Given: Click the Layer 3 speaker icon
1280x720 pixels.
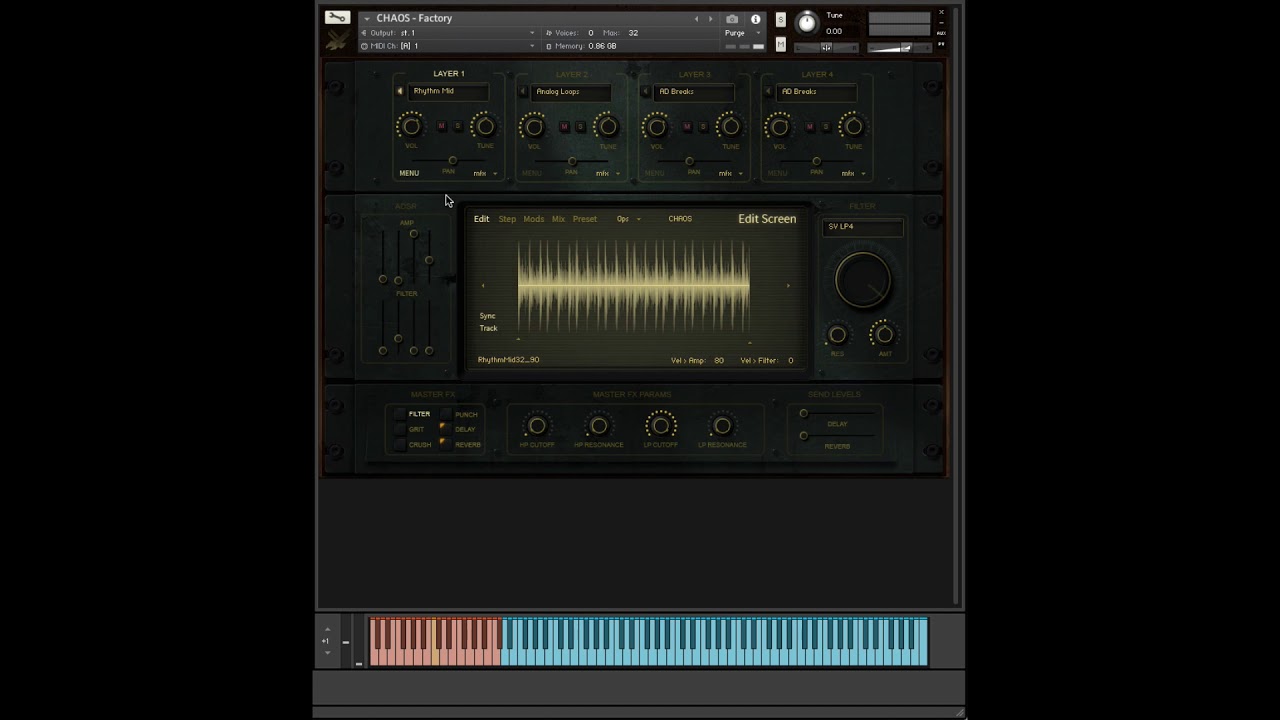Looking at the screenshot, I should pyautogui.click(x=646, y=91).
